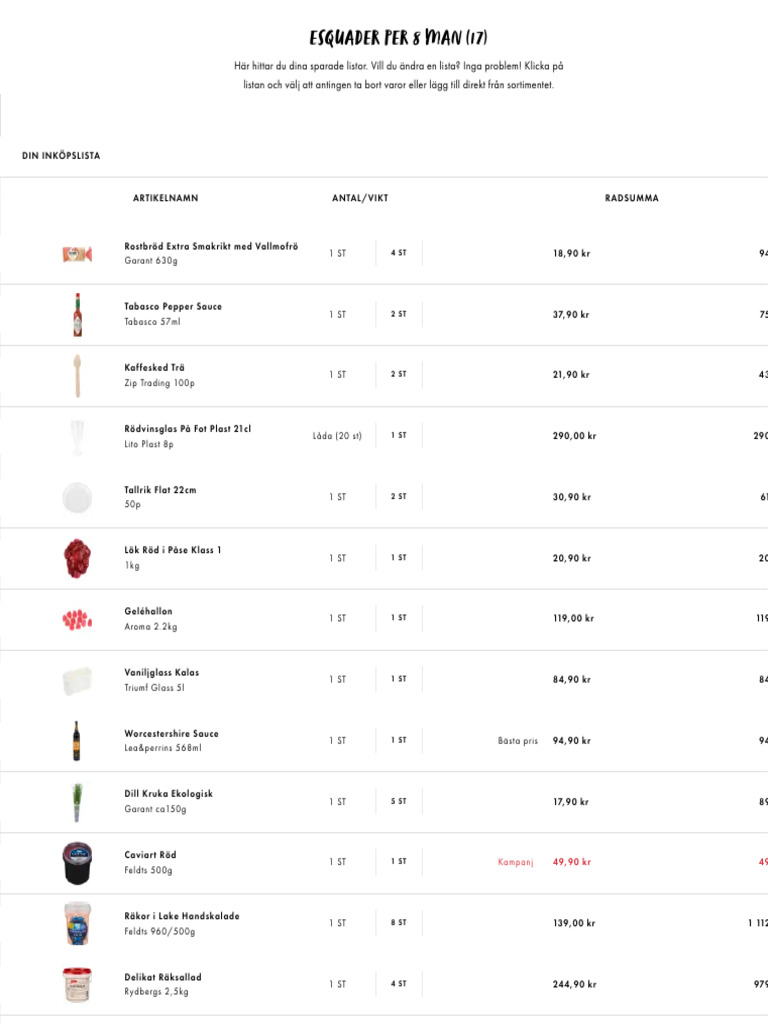Click the Räkor i Lake bucket image

(x=77, y=923)
